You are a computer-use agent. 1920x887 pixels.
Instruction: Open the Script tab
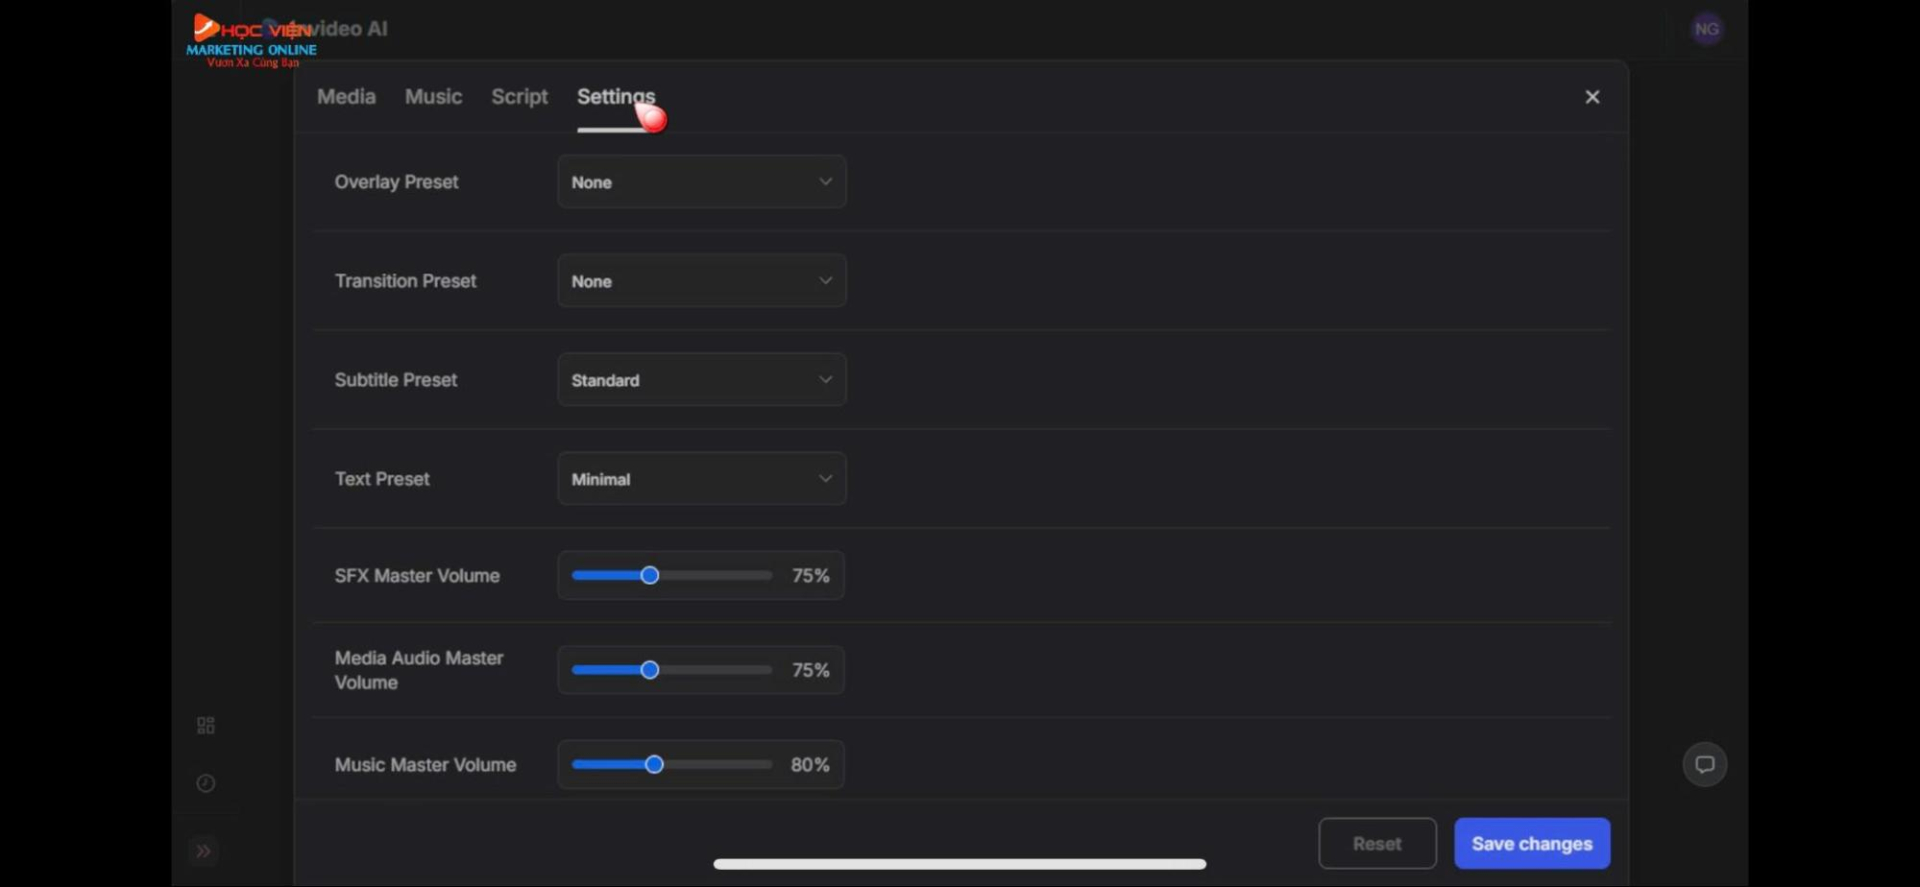click(519, 97)
